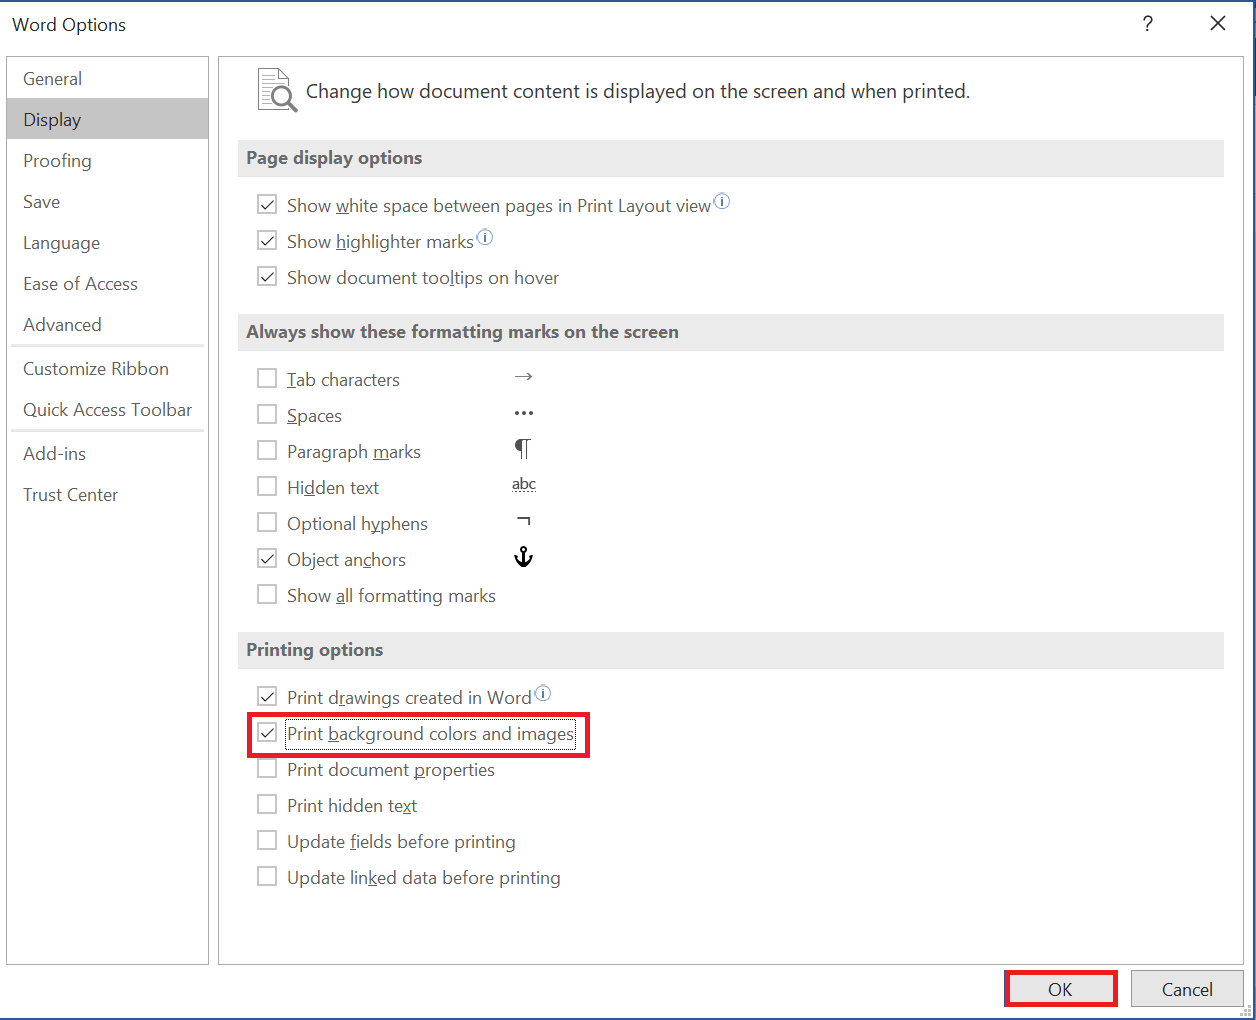This screenshot has height=1020, width=1256.
Task: Go to Customize Ribbon settings
Action: pos(96,369)
